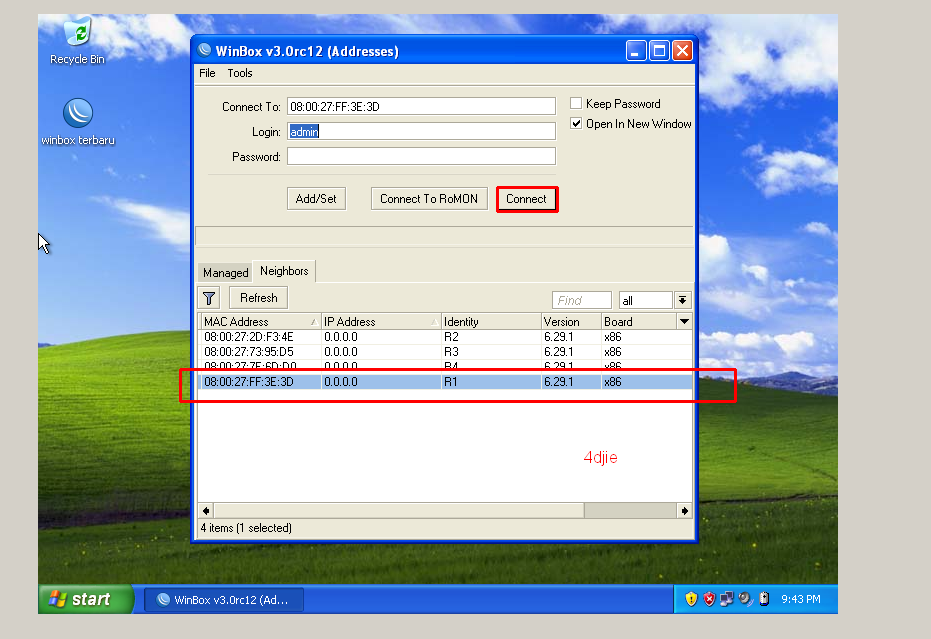
Task: Click the WinBox taskbar button
Action: [x=224, y=600]
